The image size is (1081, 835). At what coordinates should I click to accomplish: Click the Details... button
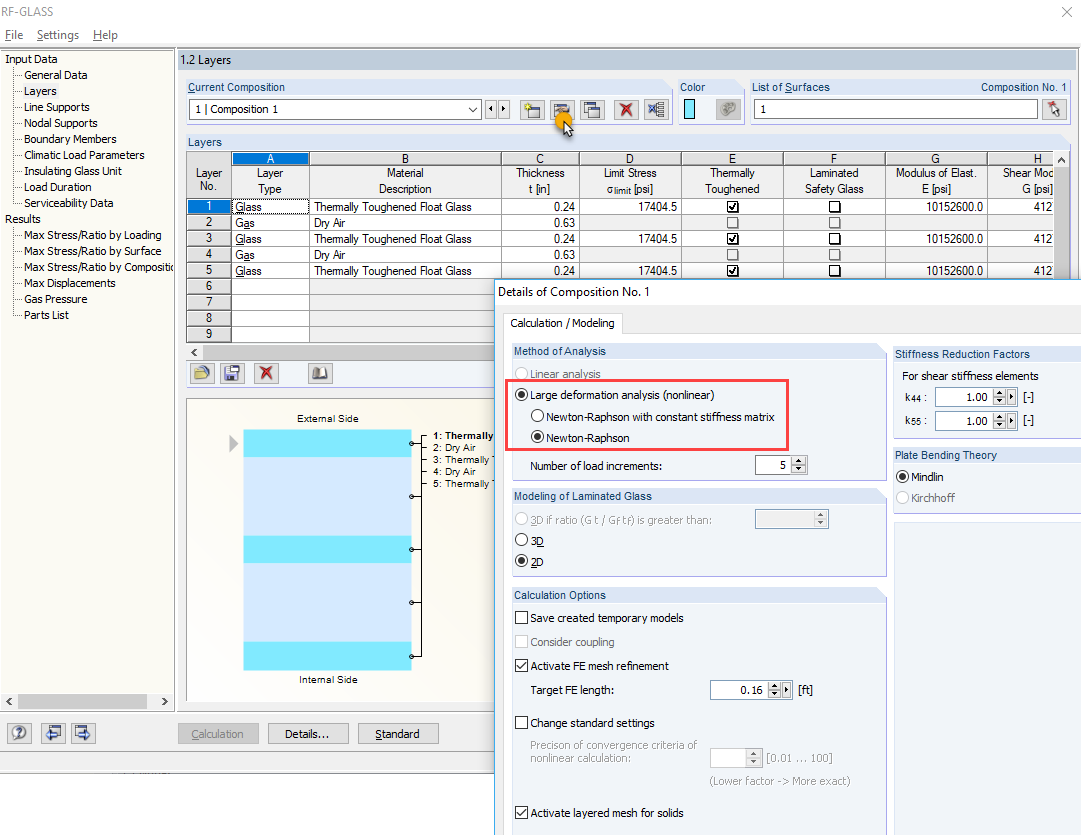(x=307, y=734)
